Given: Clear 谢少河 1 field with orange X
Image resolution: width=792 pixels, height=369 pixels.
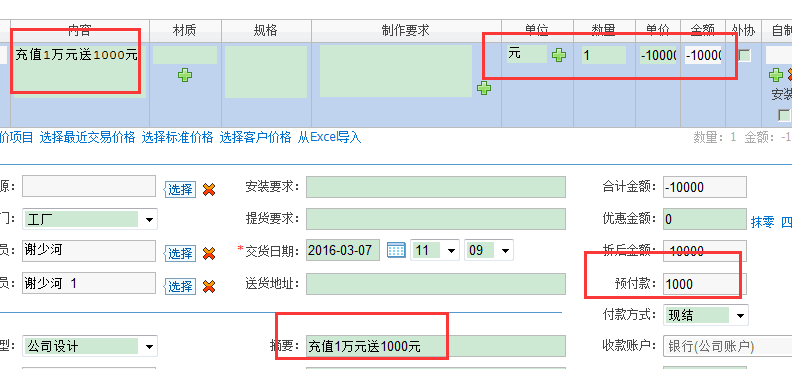Looking at the screenshot, I should pos(209,286).
